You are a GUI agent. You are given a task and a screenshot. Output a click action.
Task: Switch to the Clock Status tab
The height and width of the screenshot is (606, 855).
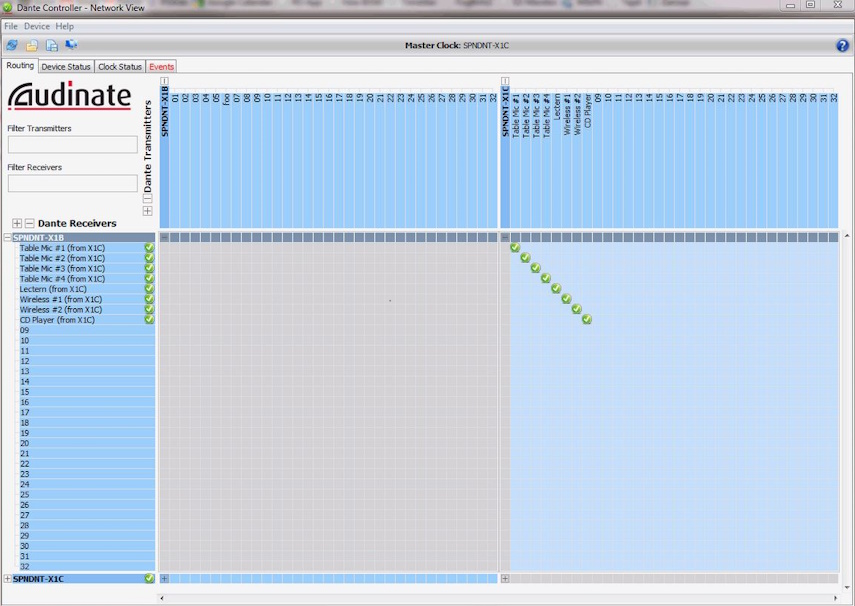pos(120,67)
